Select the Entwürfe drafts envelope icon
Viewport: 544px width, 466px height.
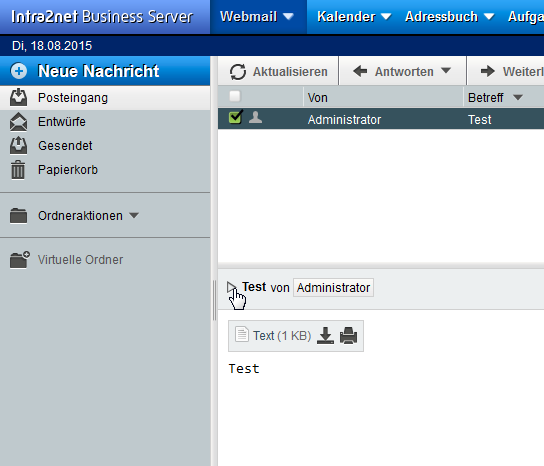(18, 122)
